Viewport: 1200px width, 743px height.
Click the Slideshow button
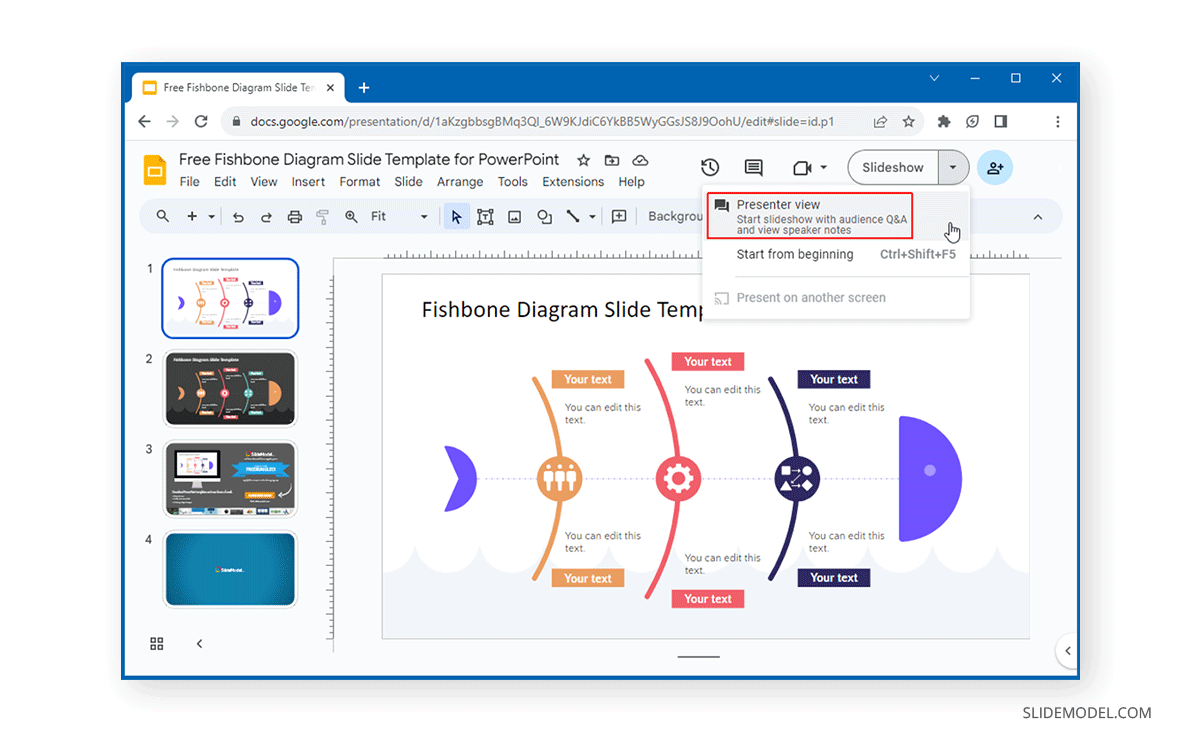tap(892, 167)
